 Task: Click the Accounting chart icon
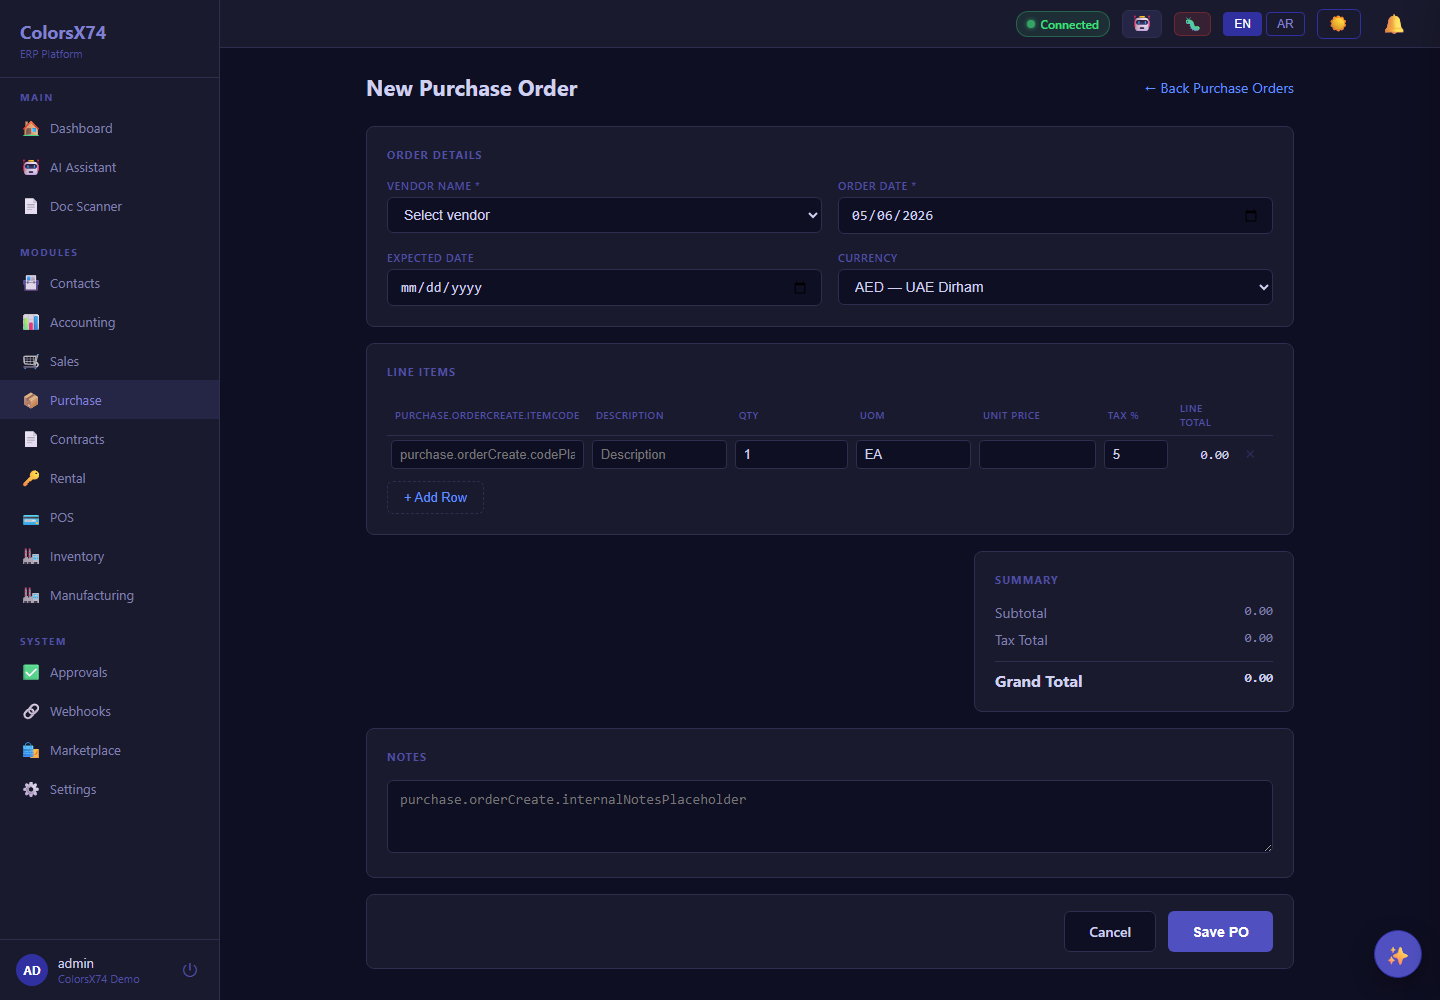[x=31, y=323]
